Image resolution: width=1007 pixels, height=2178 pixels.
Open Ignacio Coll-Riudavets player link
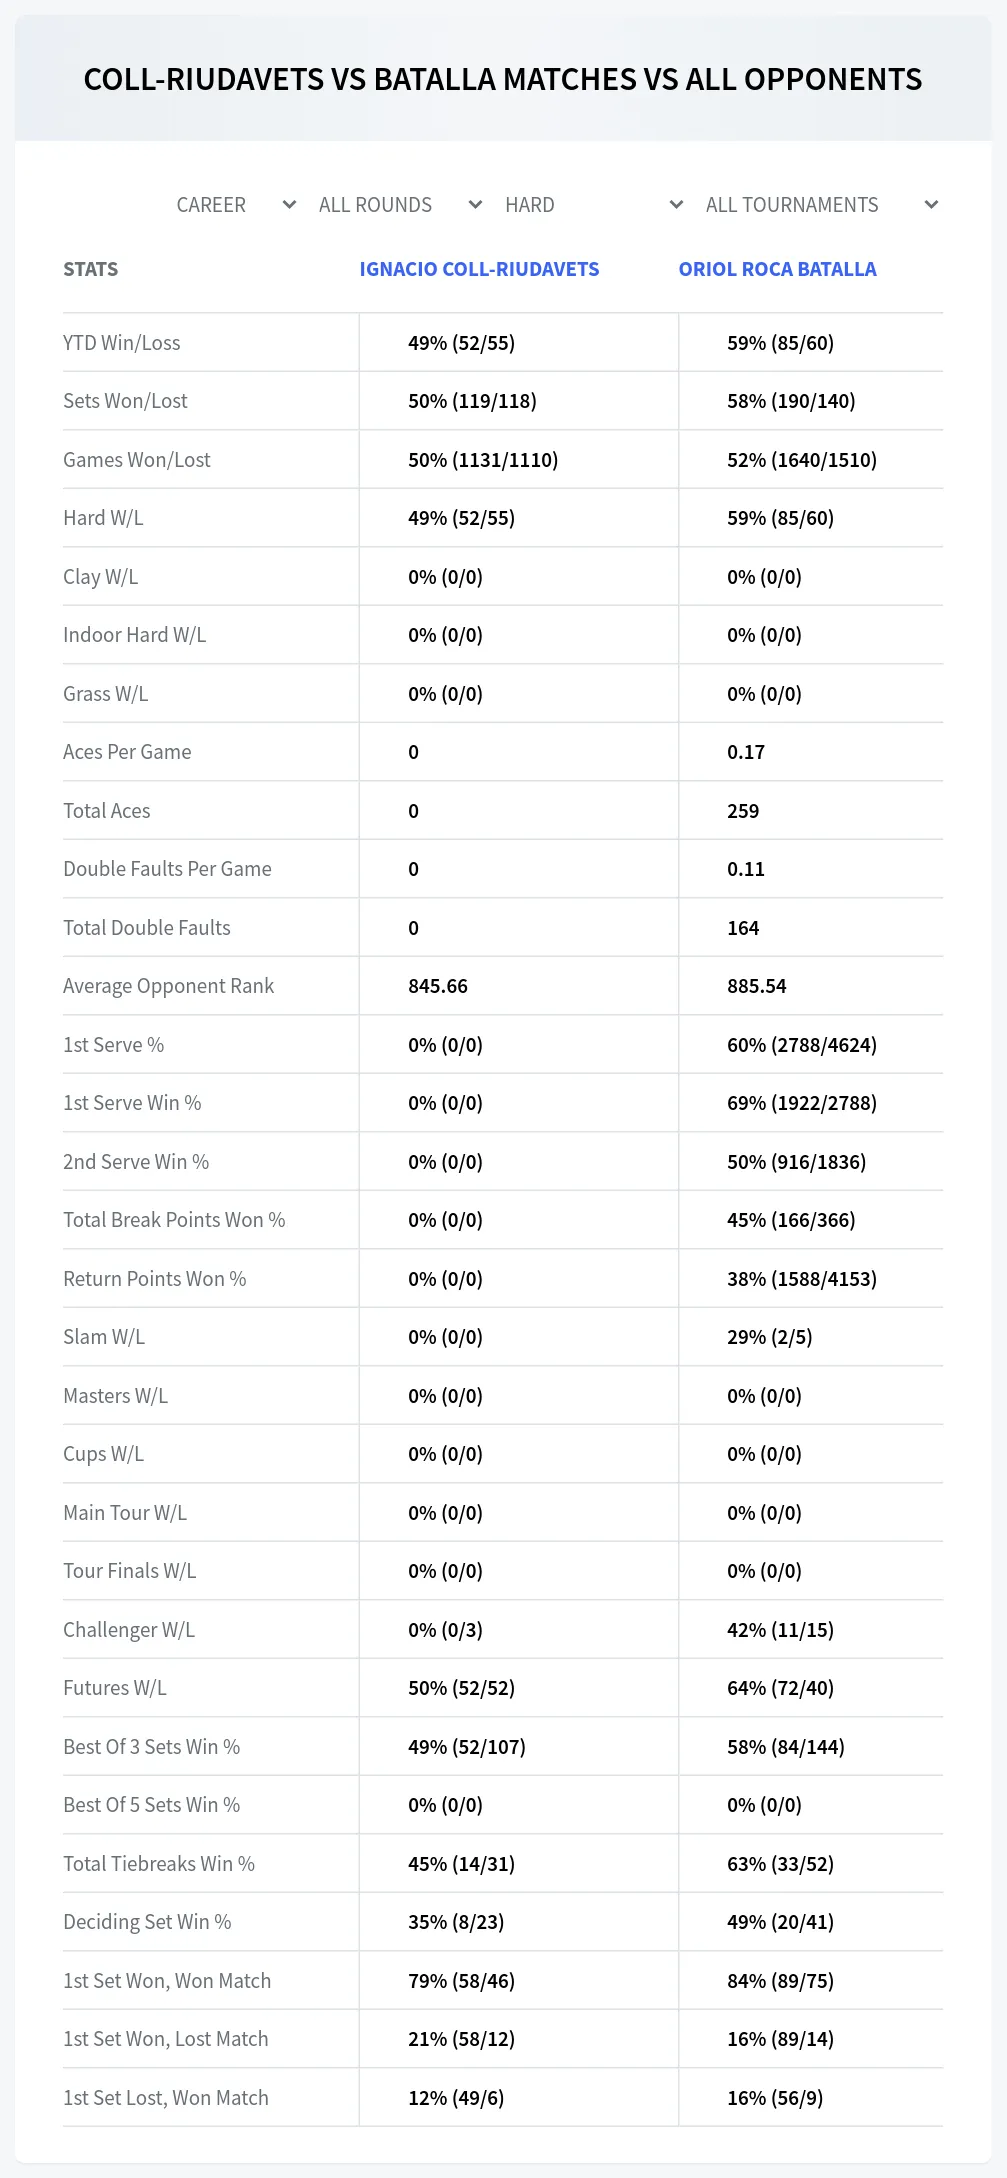tap(479, 269)
